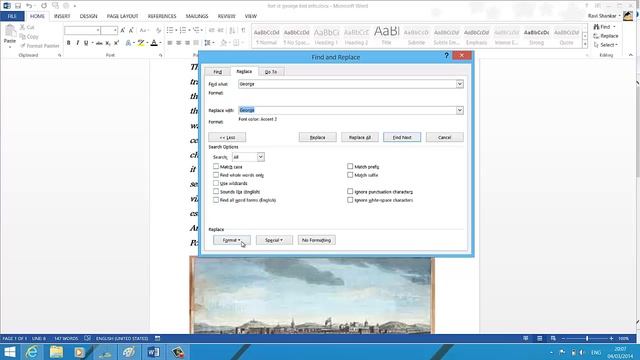640x360 pixels.
Task: Decrease font size with Shrink Font
Action: (131, 31)
